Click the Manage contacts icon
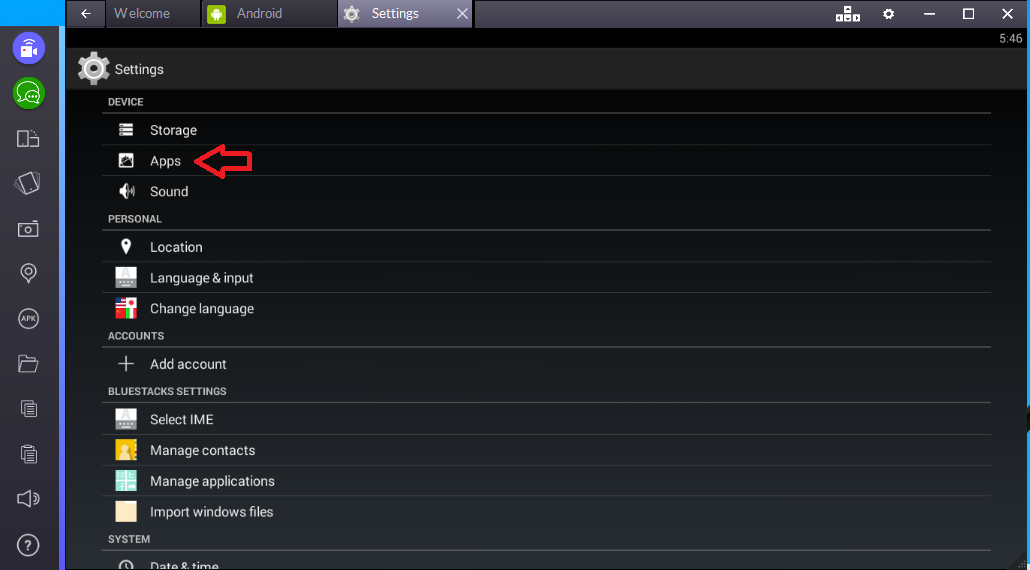Screen dimensions: 1030x570 point(126,450)
